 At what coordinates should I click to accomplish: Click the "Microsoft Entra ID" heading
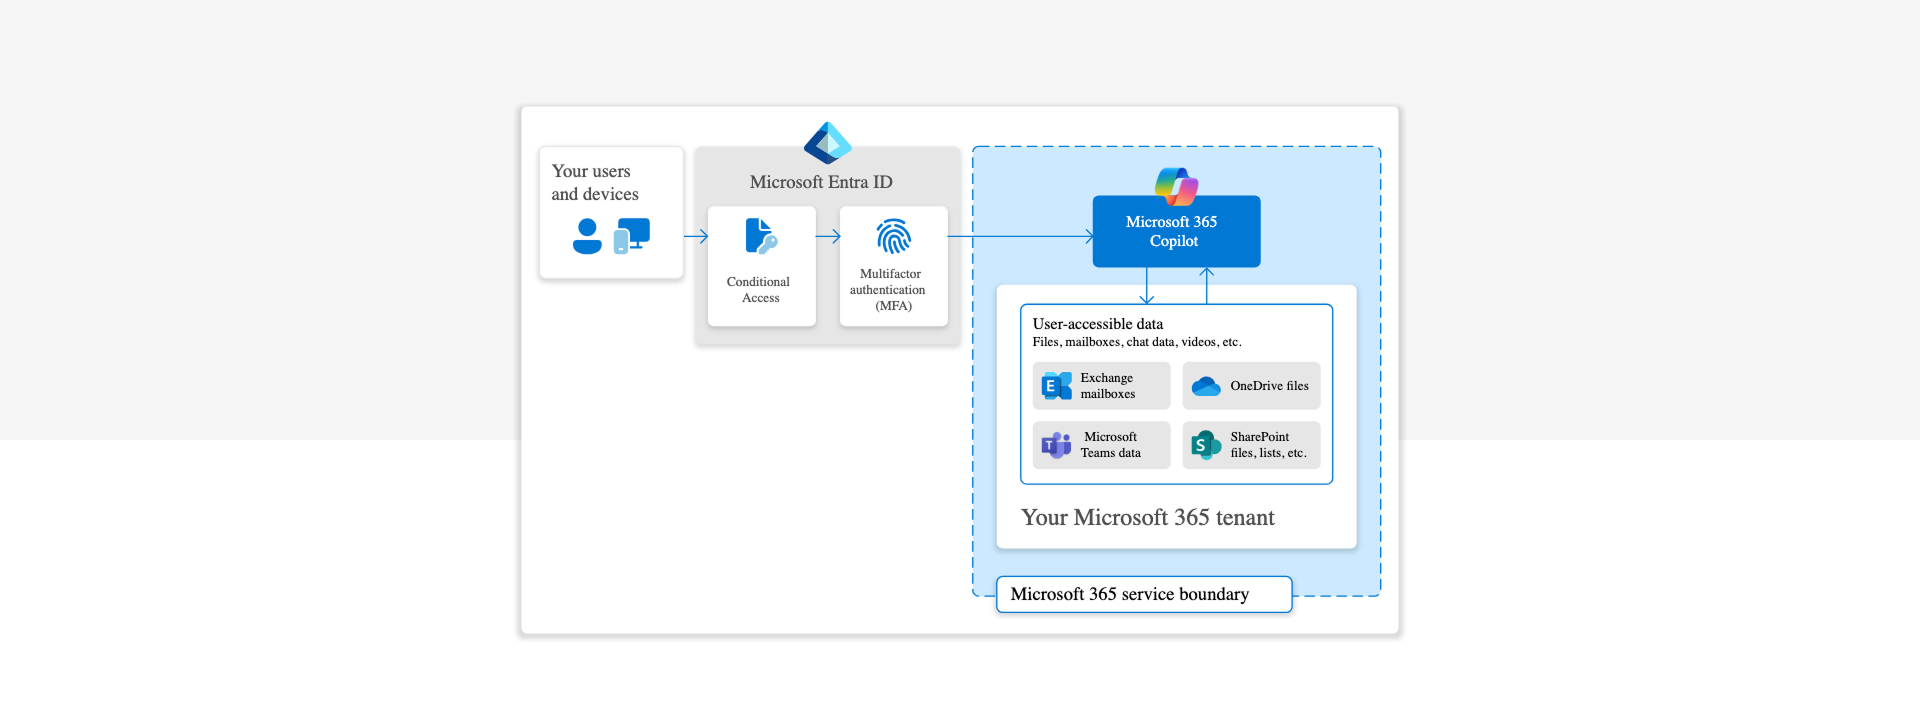tap(821, 182)
